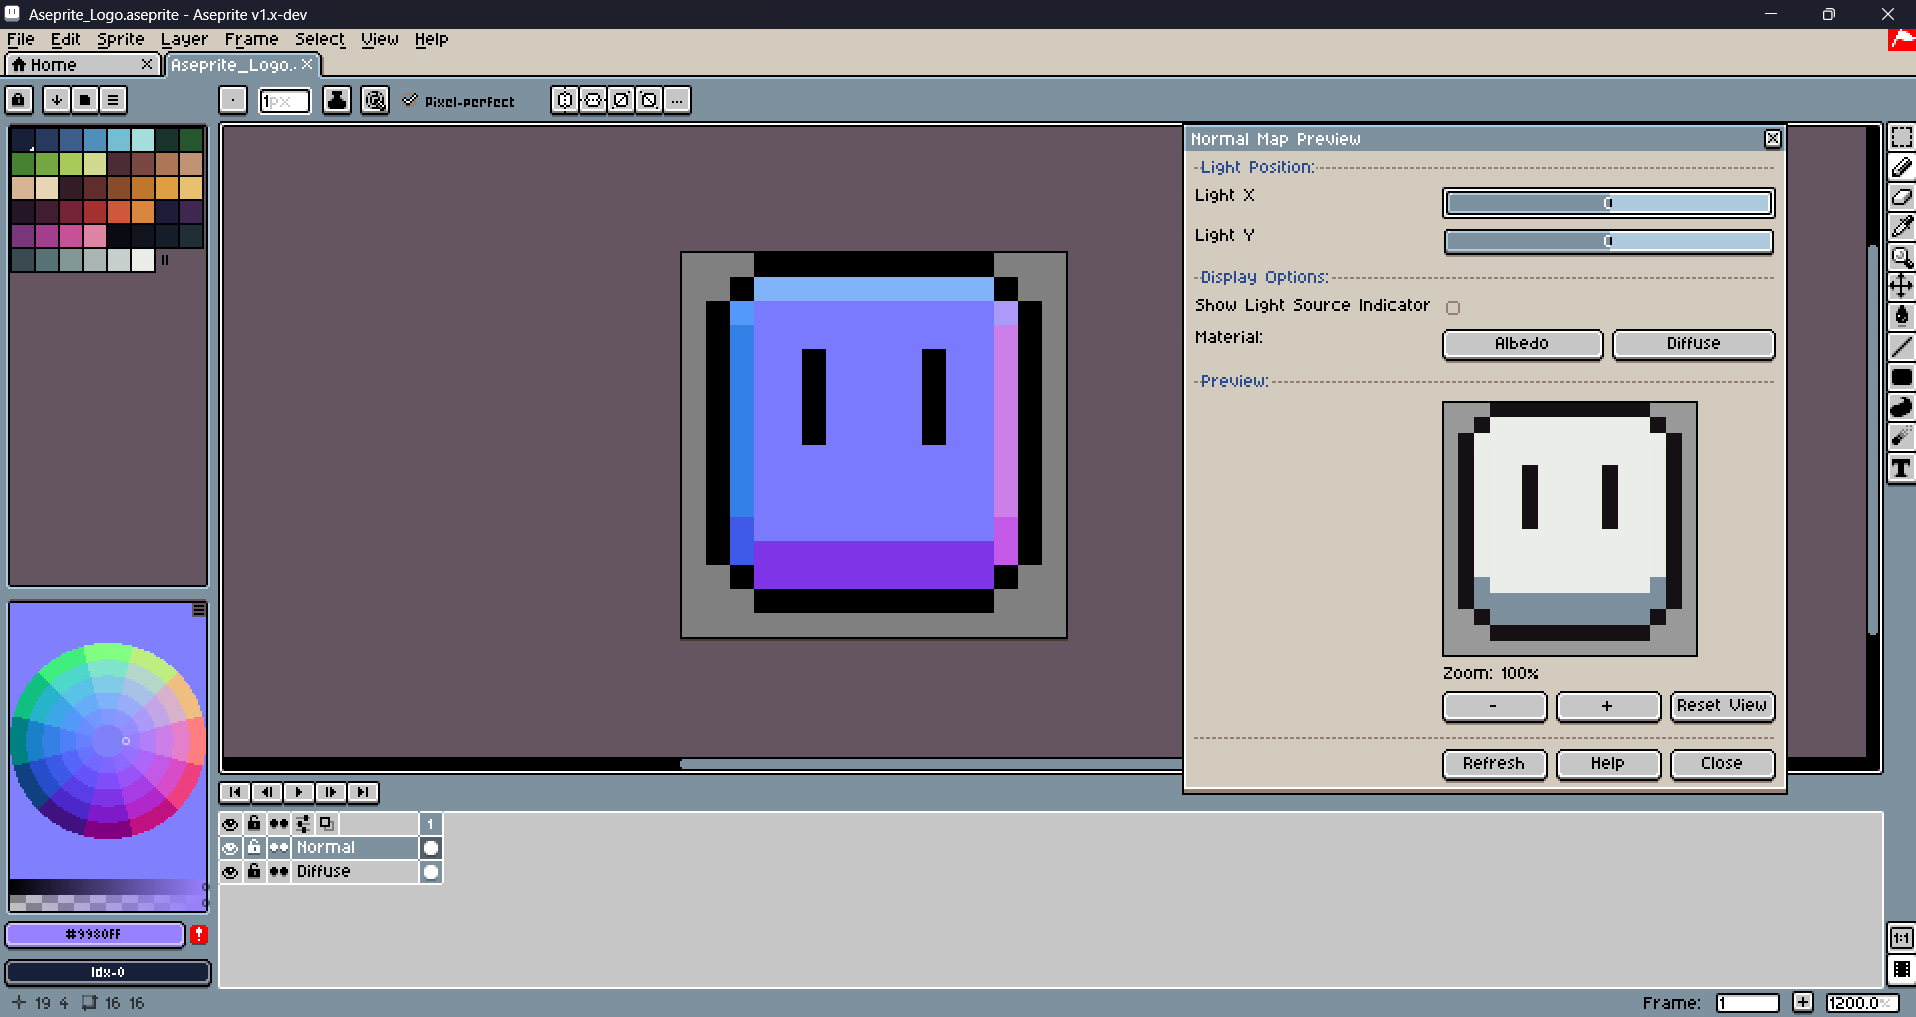The width and height of the screenshot is (1916, 1017).
Task: Select the Pencil tool
Action: tap(1901, 167)
